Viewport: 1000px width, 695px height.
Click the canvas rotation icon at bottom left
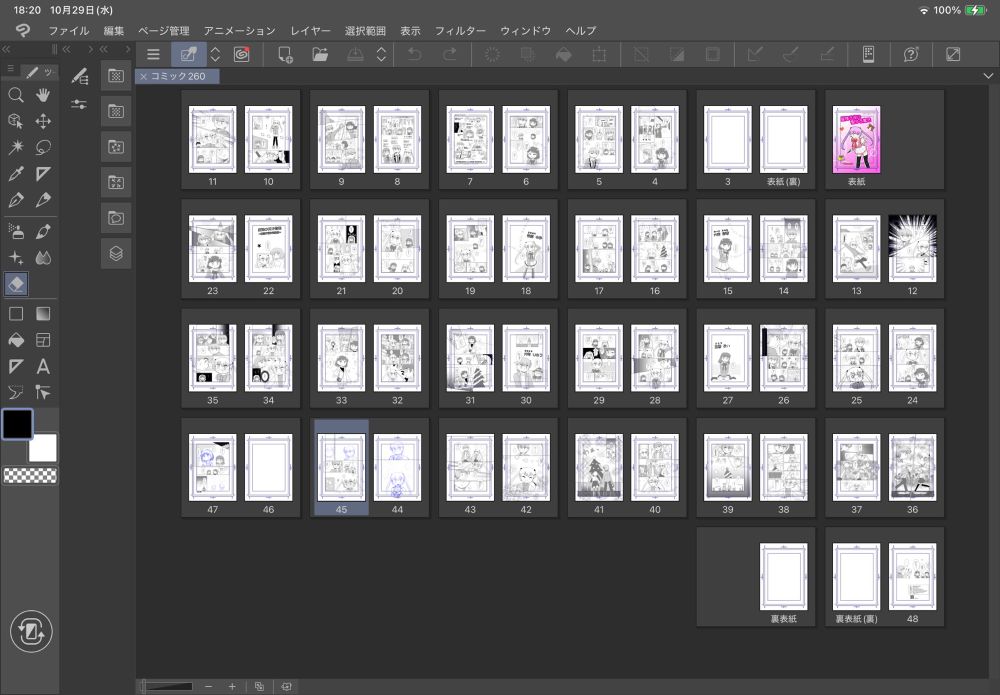[x=31, y=631]
